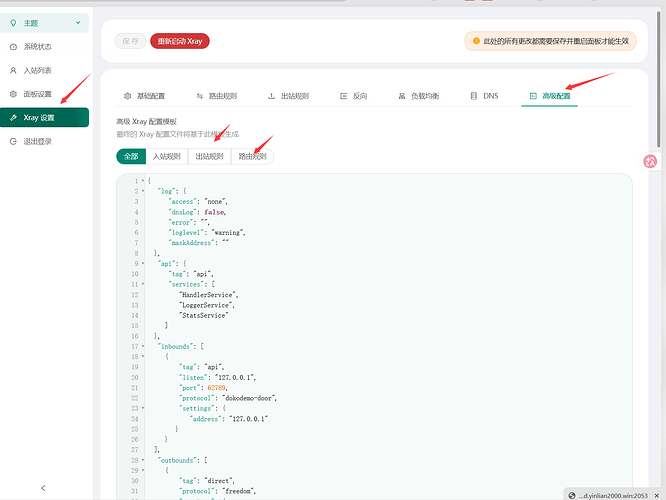Viewport: 666px width, 500px height.
Task: Click the "HandlerService" entry in the editor
Action: (x=208, y=295)
